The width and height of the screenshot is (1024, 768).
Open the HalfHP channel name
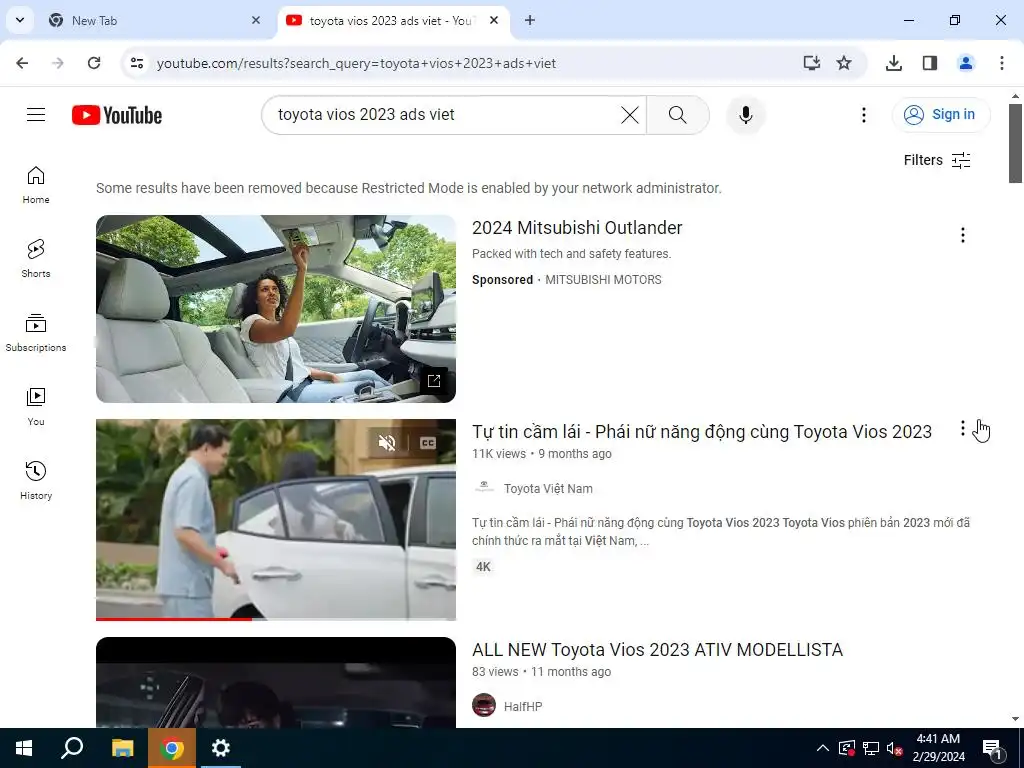point(522,707)
